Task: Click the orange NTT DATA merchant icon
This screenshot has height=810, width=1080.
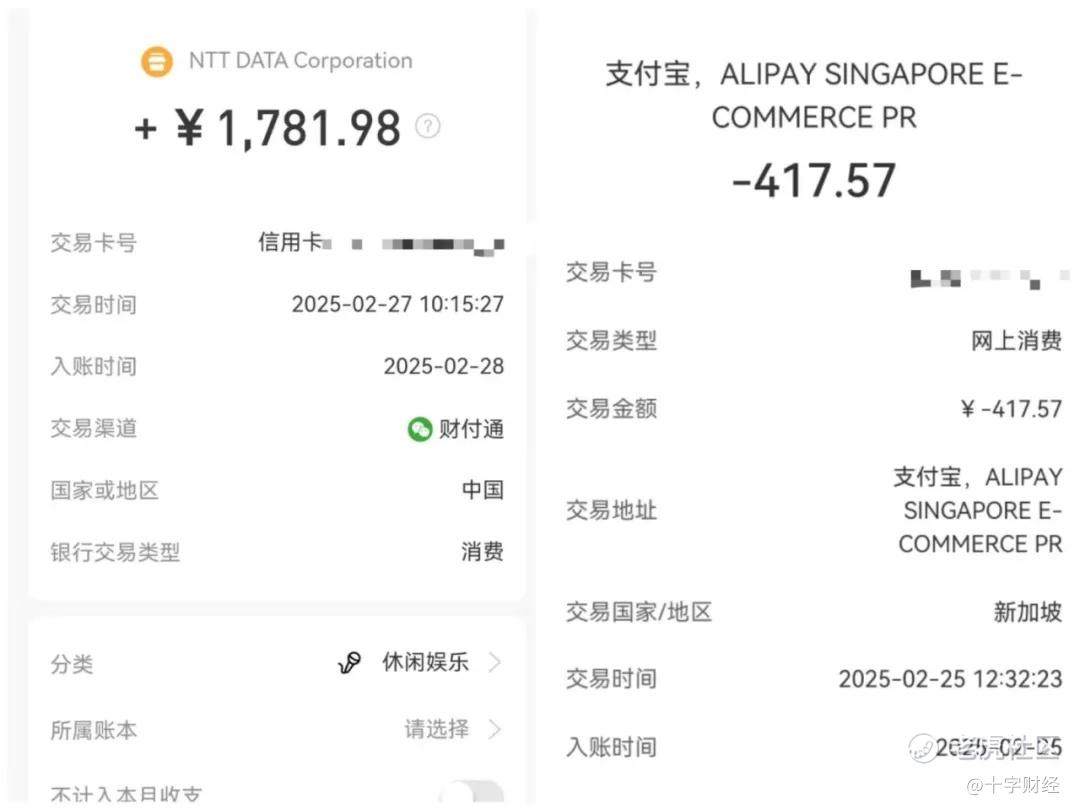Action: coord(157,61)
